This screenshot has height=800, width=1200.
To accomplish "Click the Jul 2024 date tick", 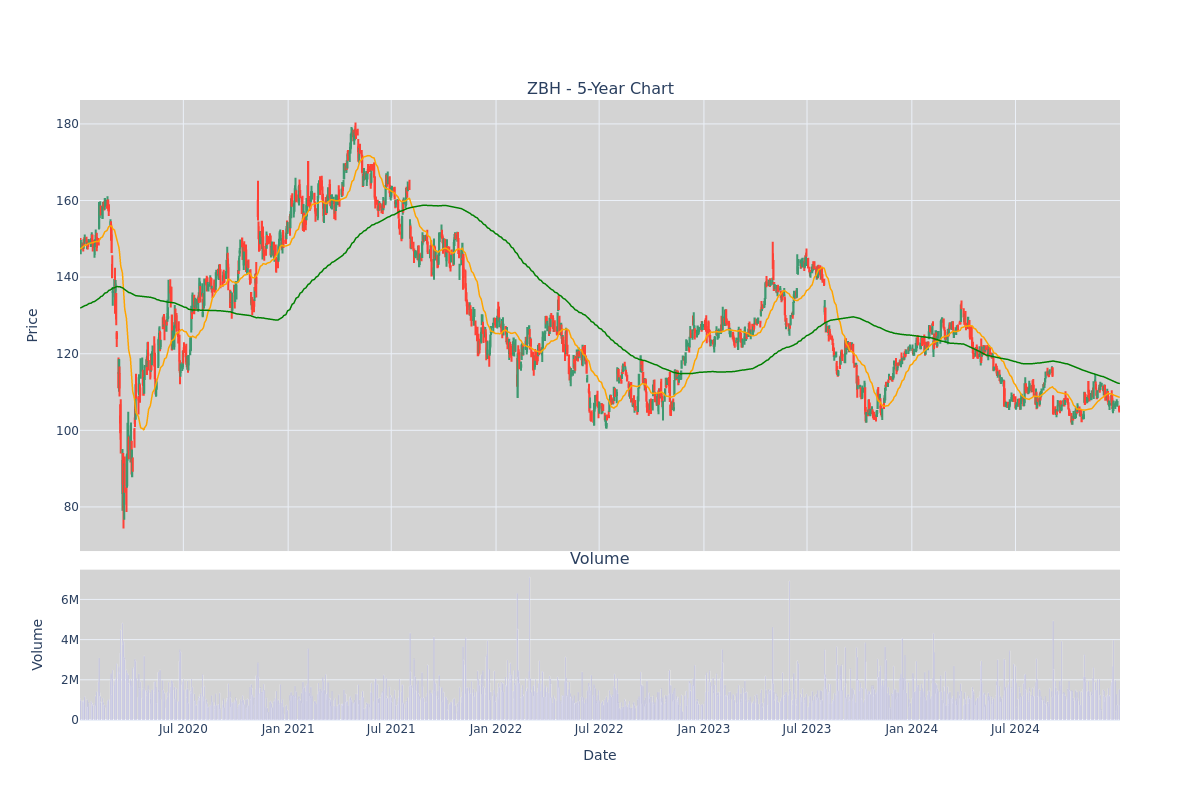I will pyautogui.click(x=1015, y=729).
